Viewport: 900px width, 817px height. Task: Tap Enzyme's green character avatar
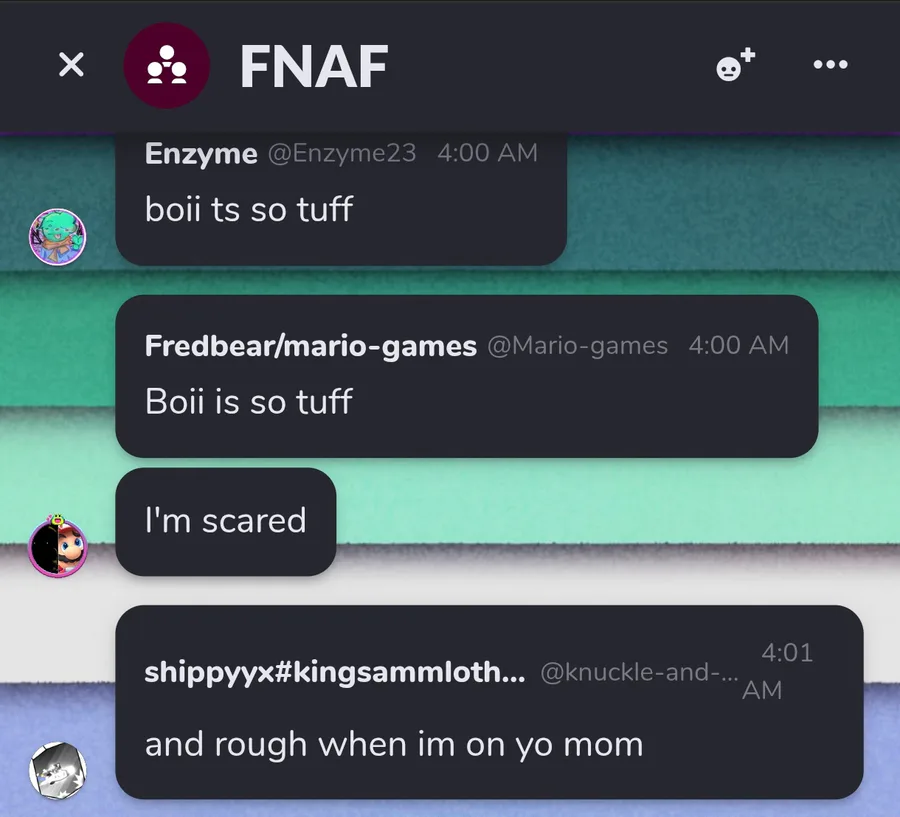pyautogui.click(x=57, y=237)
